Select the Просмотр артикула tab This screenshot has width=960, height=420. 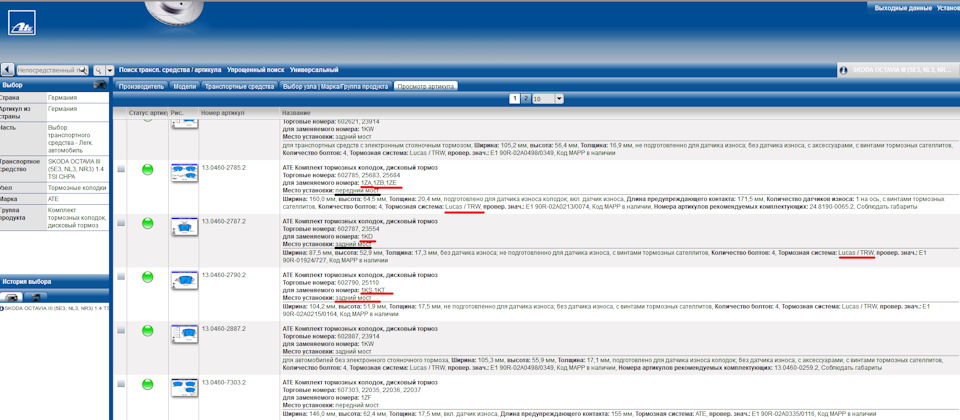pos(426,86)
